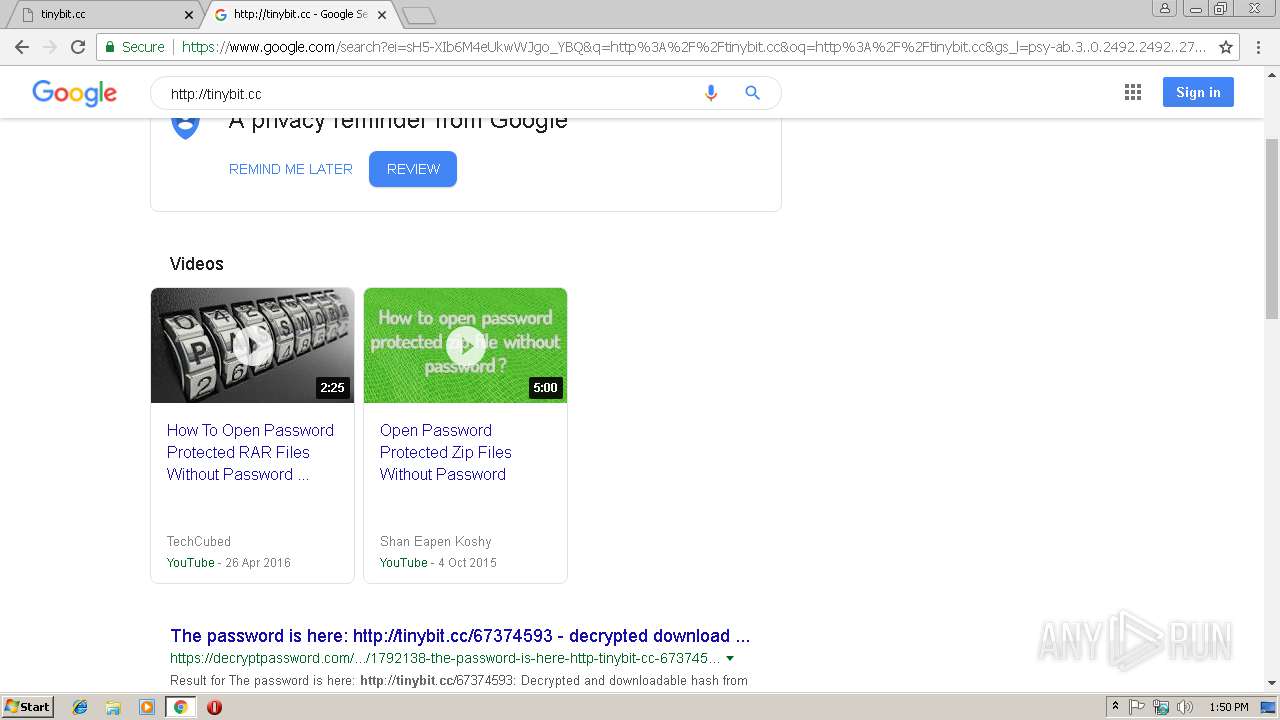This screenshot has height=720, width=1280.
Task: Open volume speaker tray icon
Action: pos(1185,707)
